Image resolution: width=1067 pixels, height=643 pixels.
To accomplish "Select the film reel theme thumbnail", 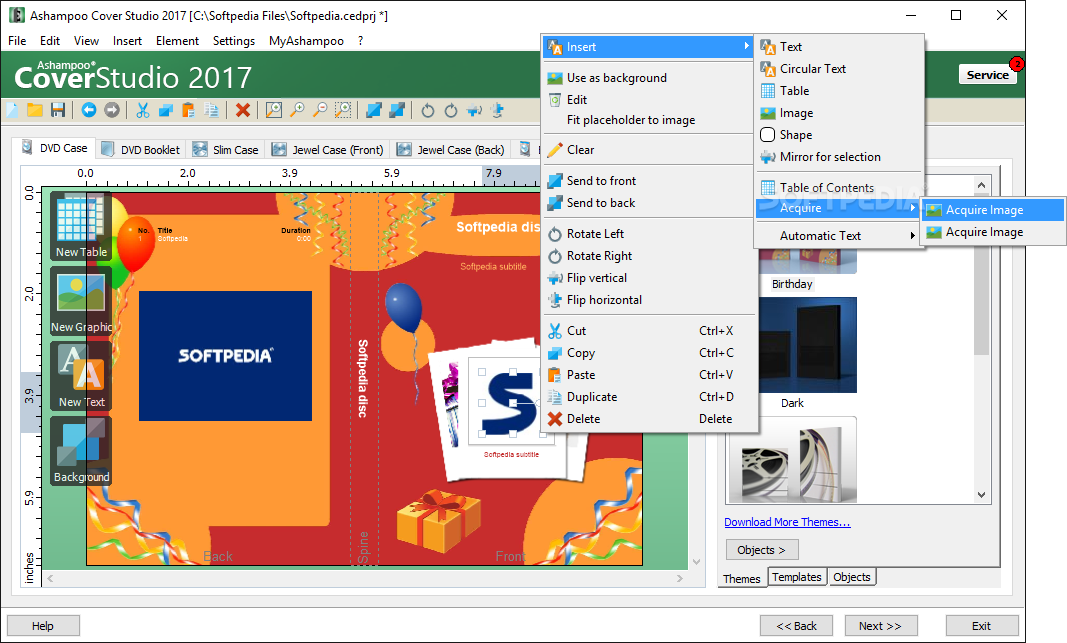I will [x=793, y=460].
